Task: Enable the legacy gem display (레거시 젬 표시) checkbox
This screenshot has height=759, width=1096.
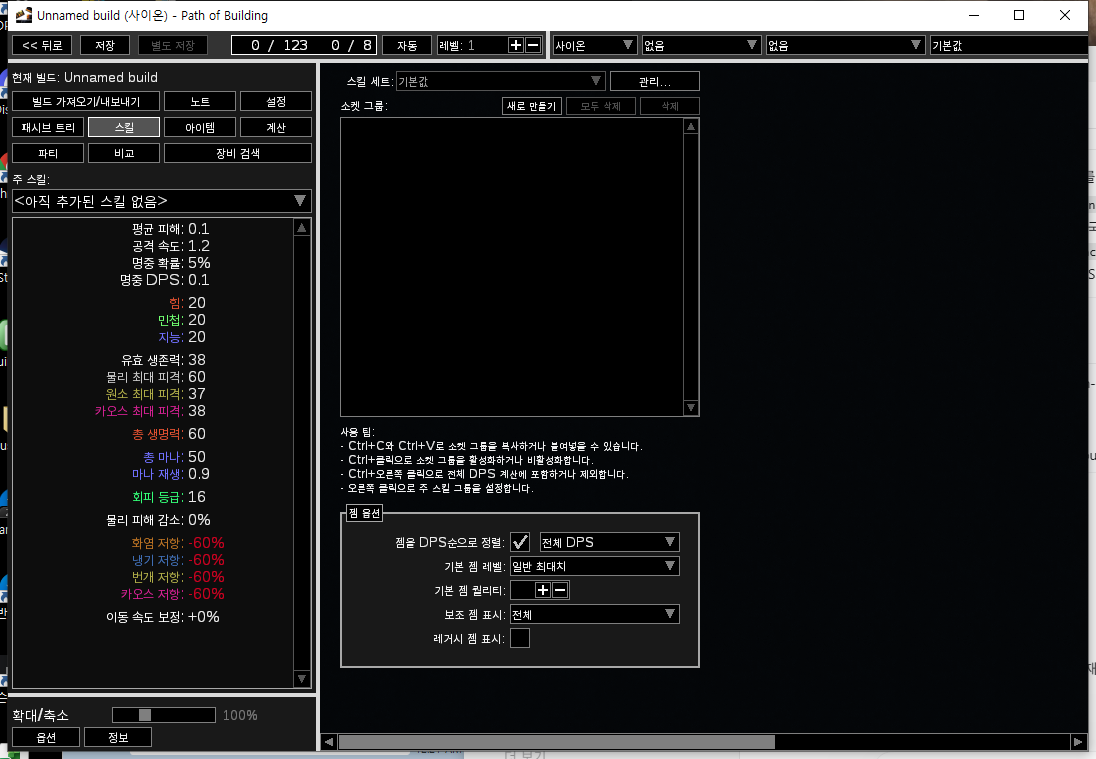Action: coord(520,638)
